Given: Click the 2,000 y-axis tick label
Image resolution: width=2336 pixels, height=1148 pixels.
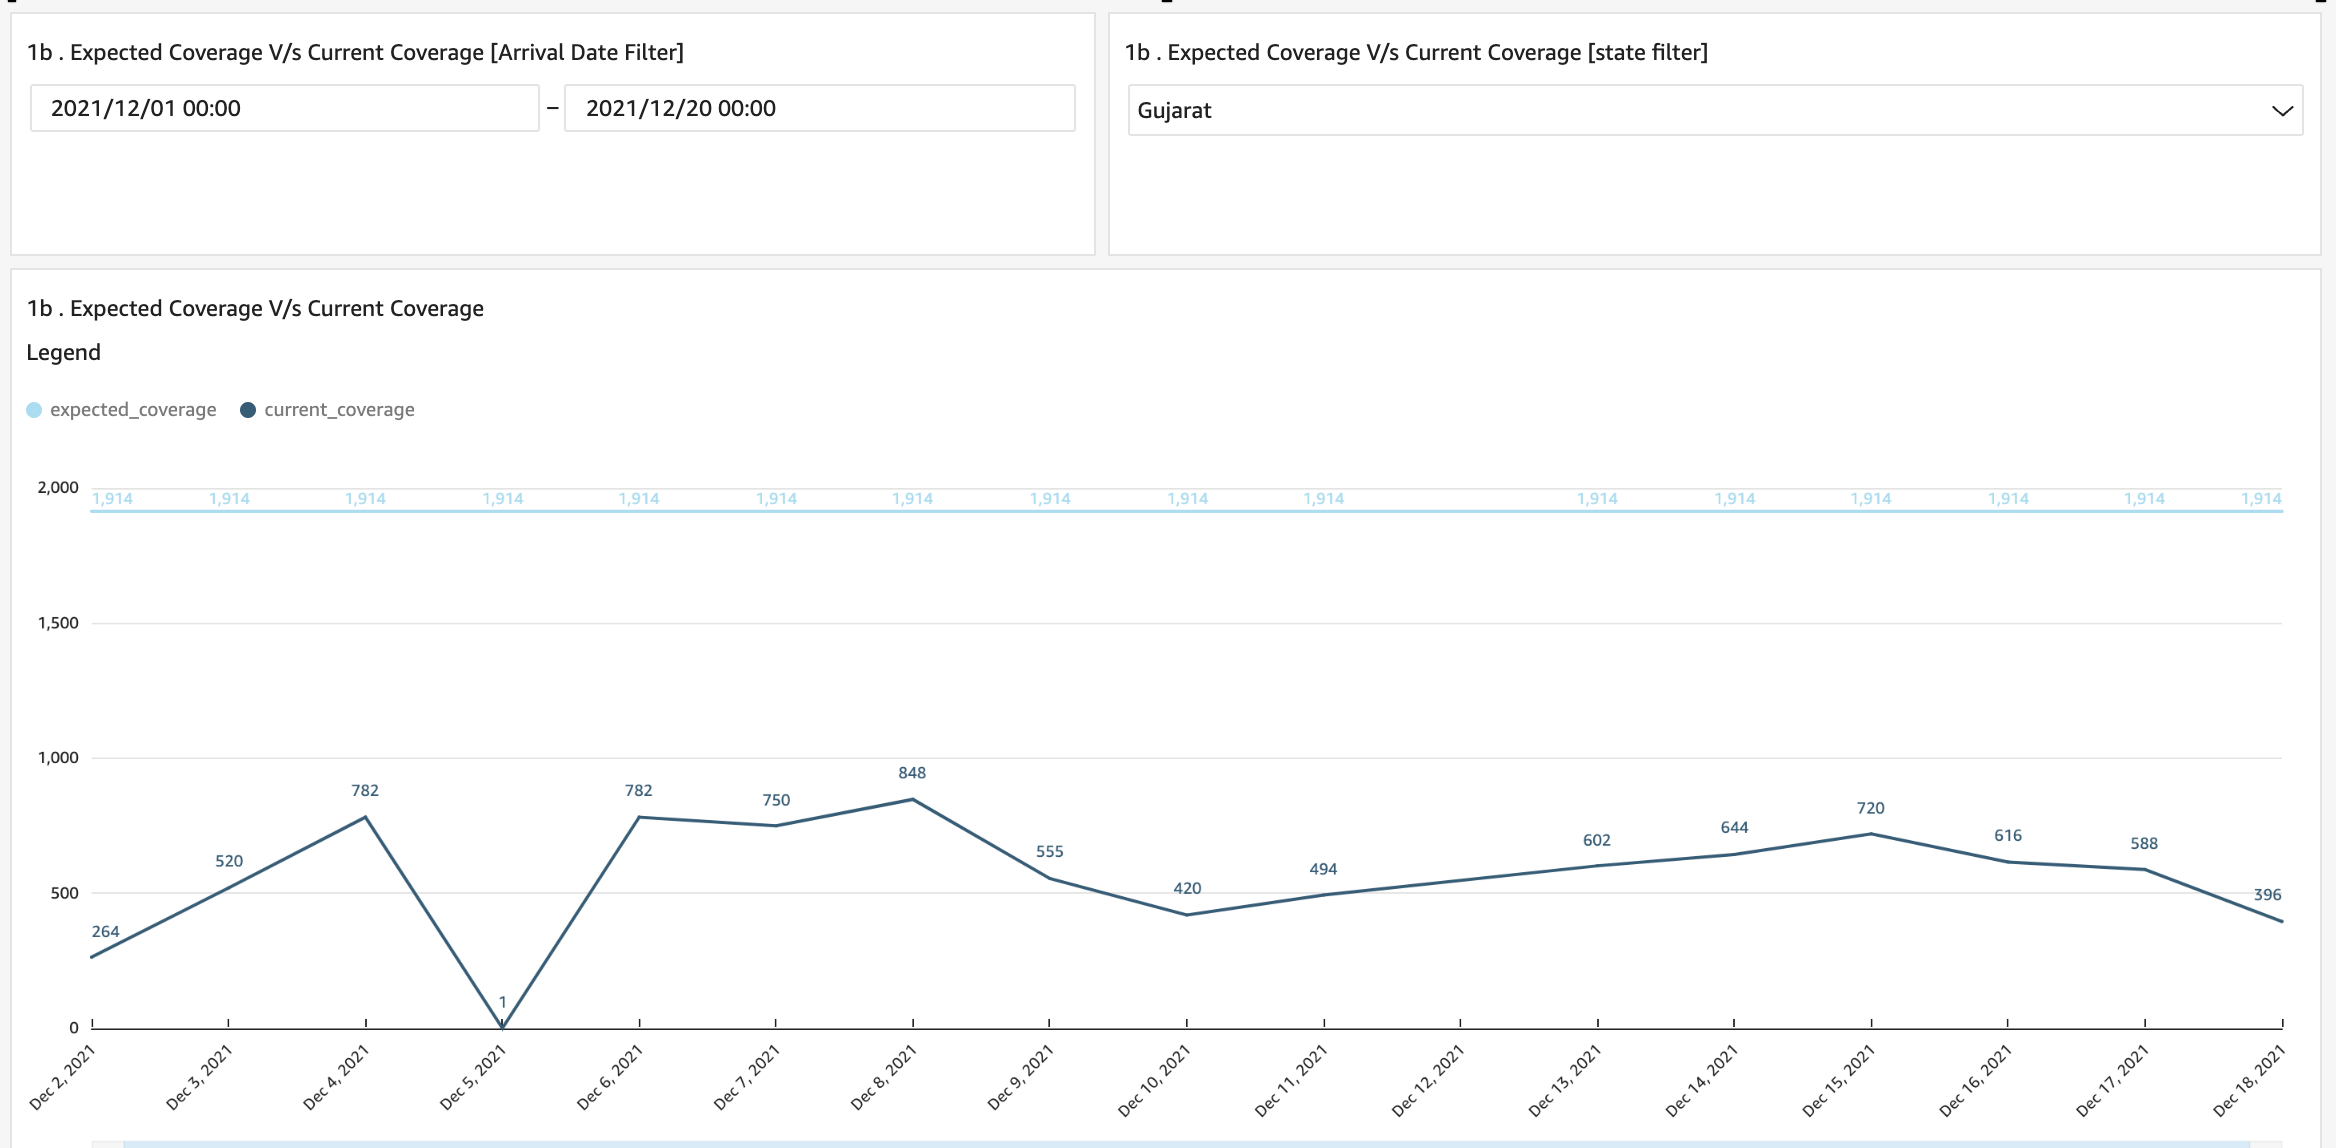Looking at the screenshot, I should 58,488.
